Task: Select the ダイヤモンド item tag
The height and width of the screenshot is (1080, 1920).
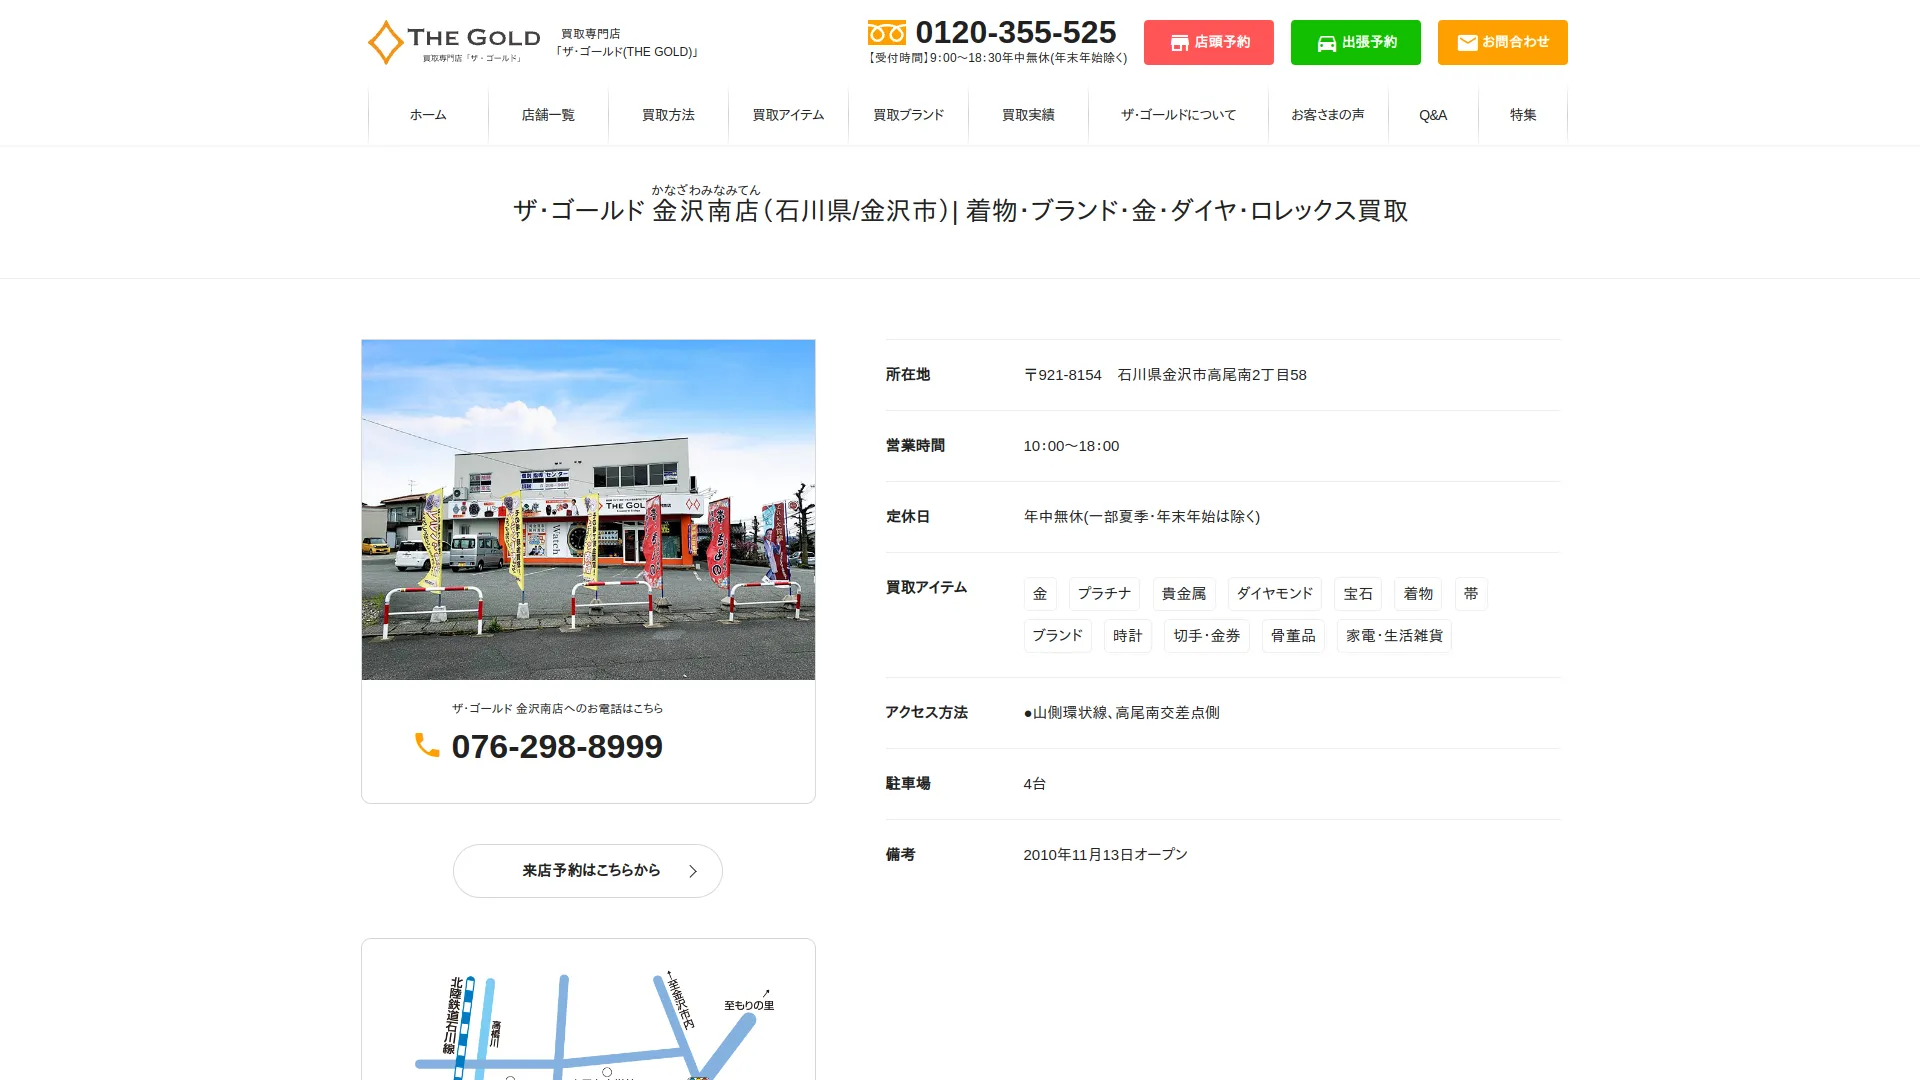Action: pos(1275,594)
